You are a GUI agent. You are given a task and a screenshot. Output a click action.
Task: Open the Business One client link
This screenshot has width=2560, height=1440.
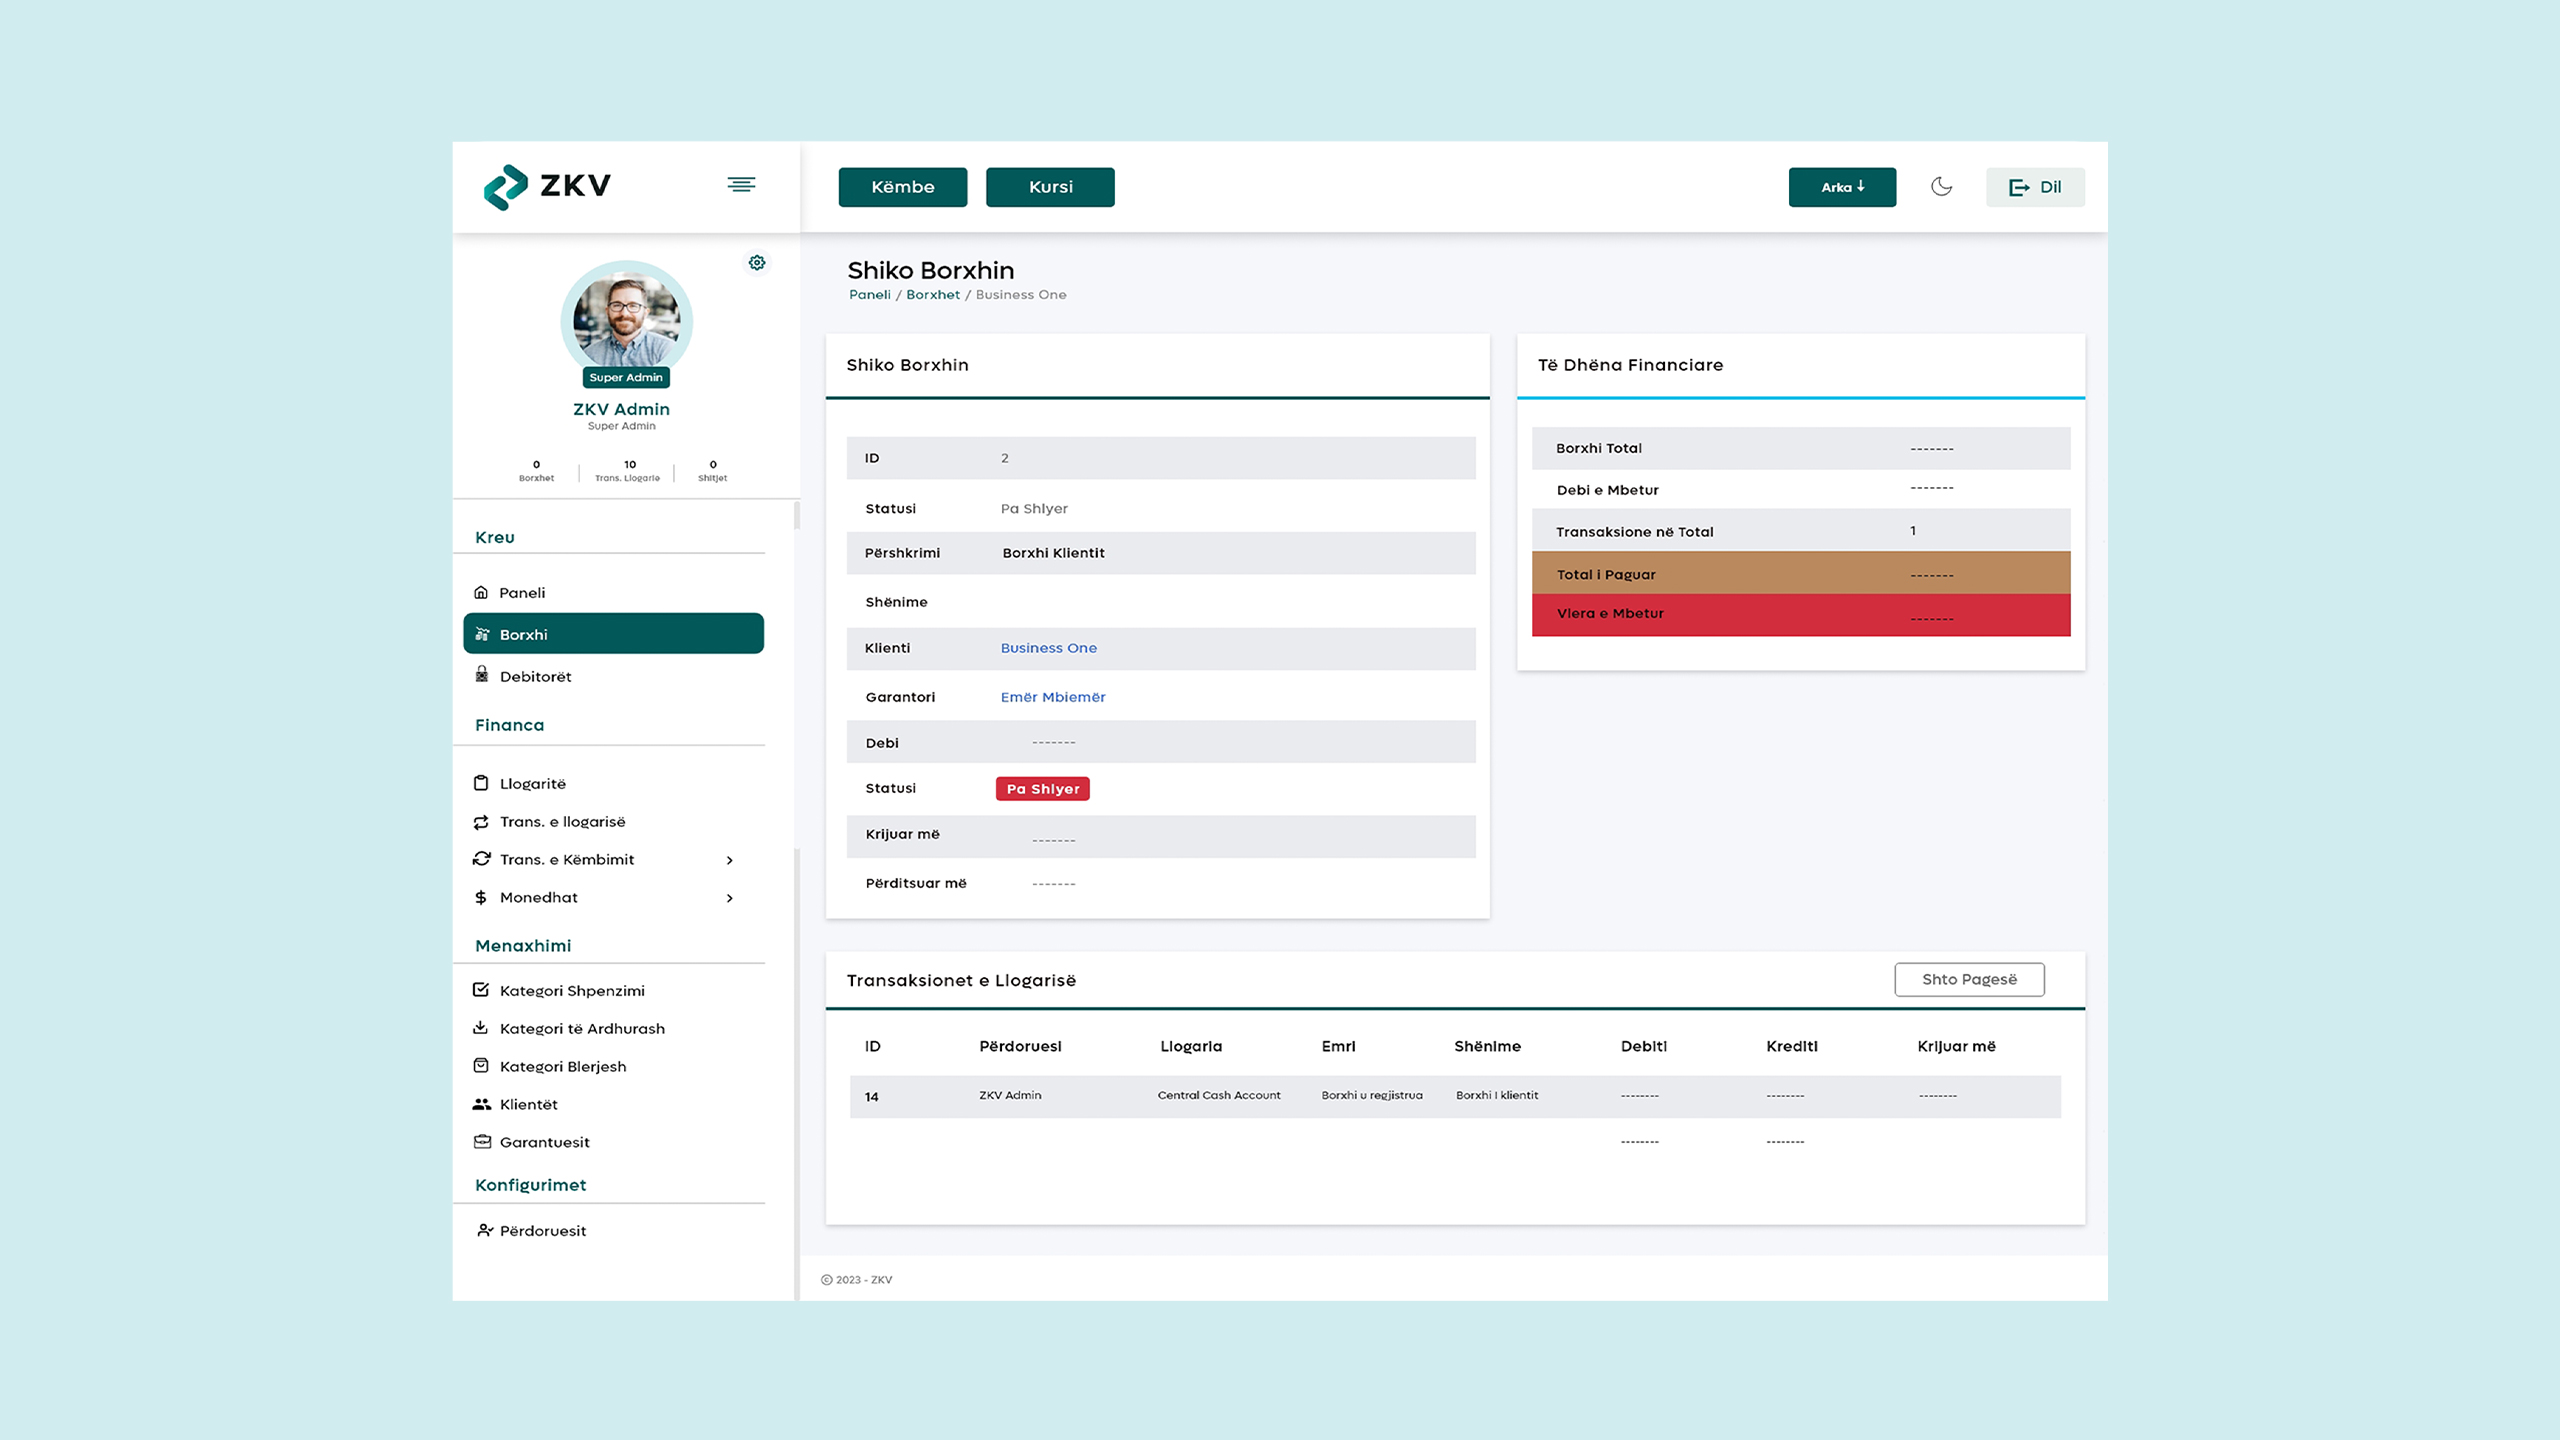click(x=1048, y=648)
